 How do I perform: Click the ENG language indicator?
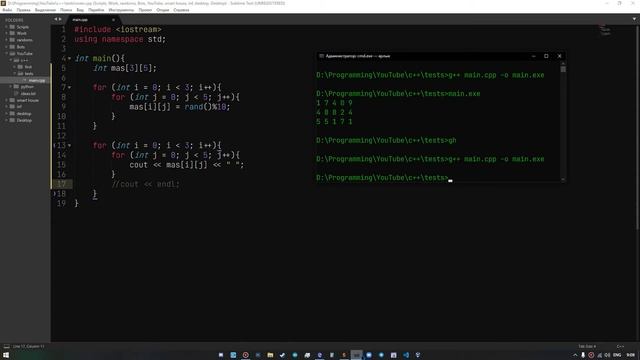[617, 355]
